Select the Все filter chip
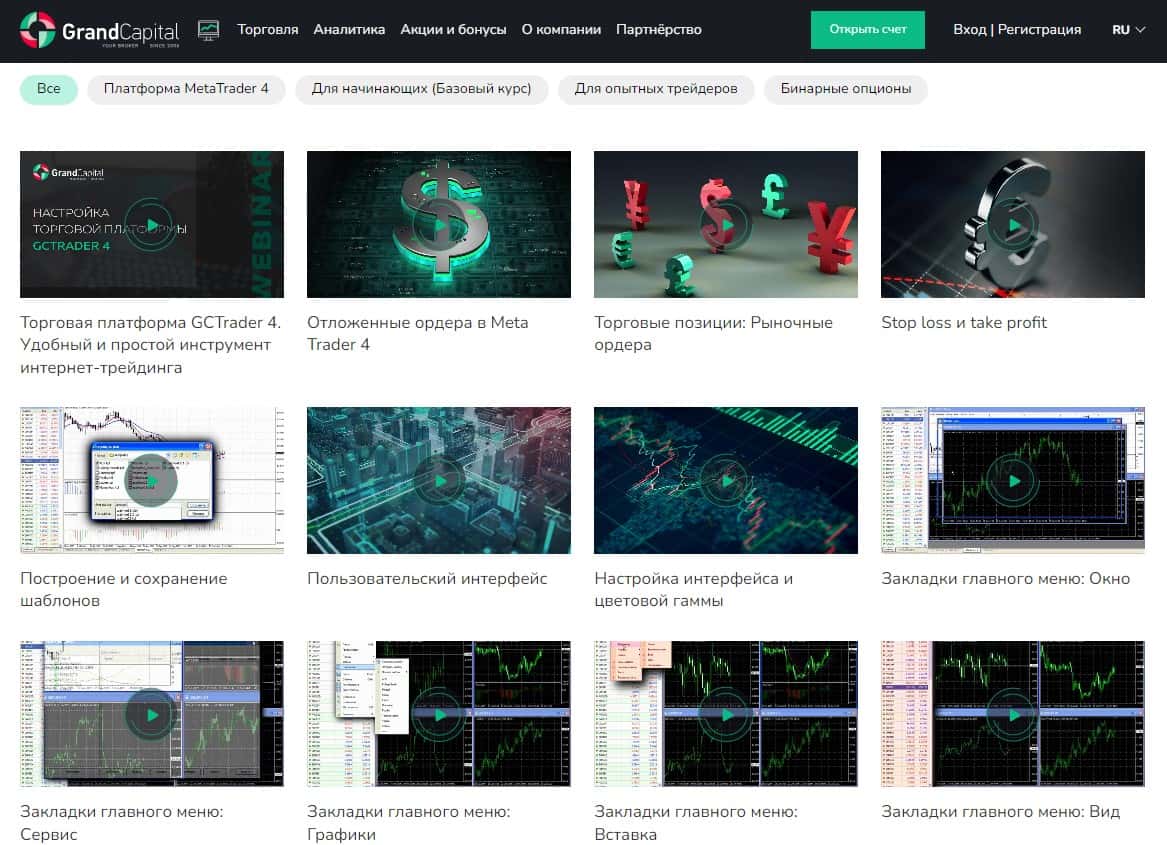The image size is (1167, 845). pyautogui.click(x=48, y=89)
